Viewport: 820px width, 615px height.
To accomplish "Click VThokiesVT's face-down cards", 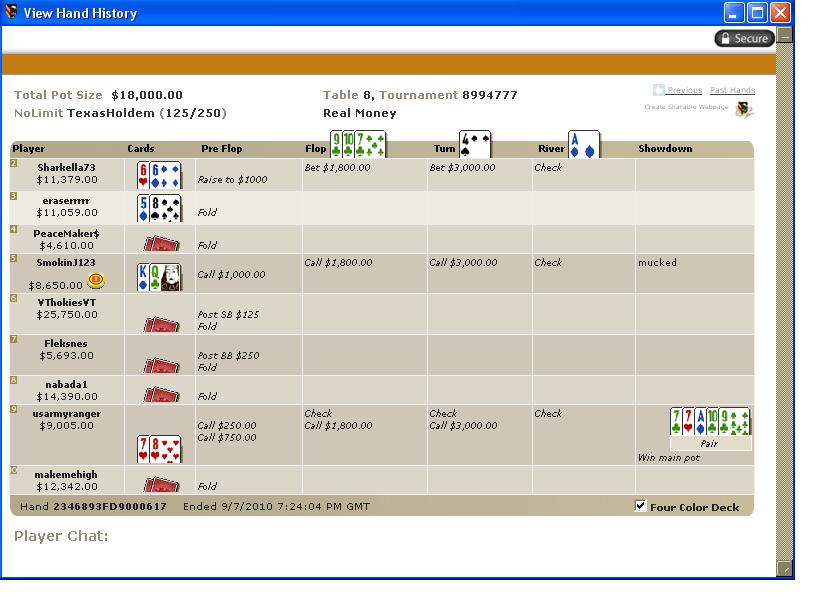I will coord(161,324).
